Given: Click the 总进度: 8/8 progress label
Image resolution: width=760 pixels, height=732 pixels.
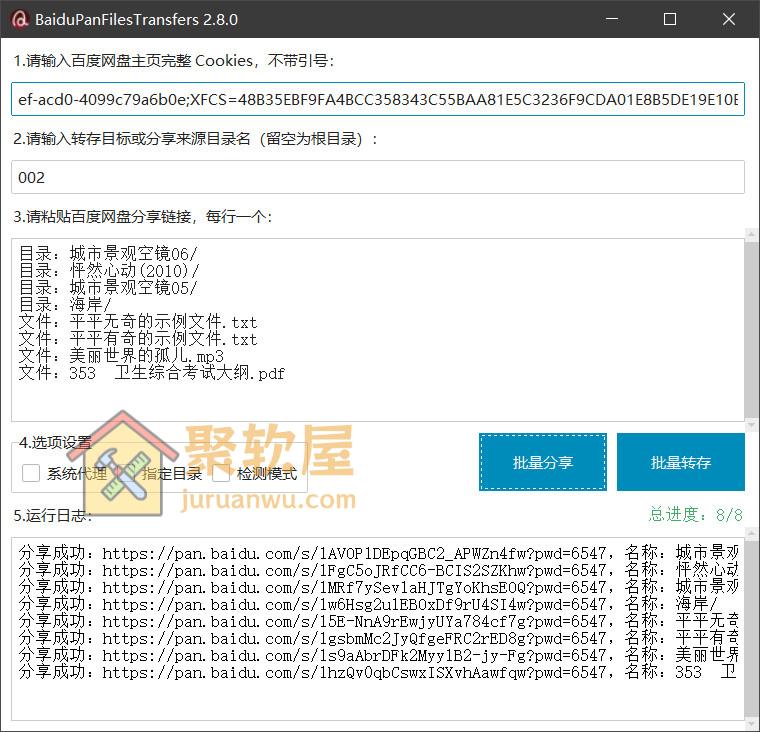Looking at the screenshot, I should [x=696, y=514].
